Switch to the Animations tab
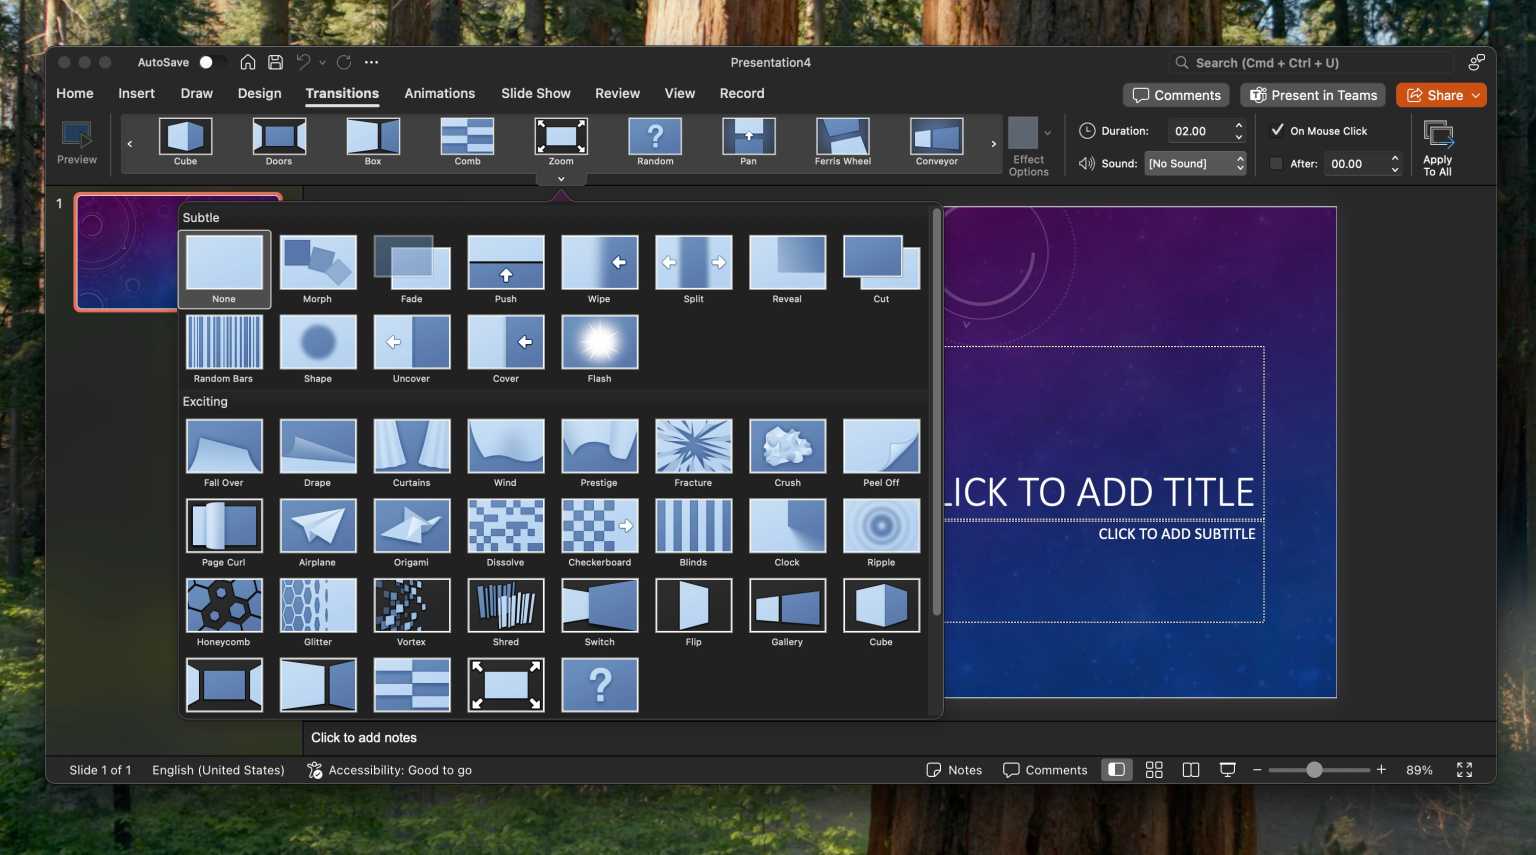The width and height of the screenshot is (1536, 855). tap(439, 93)
